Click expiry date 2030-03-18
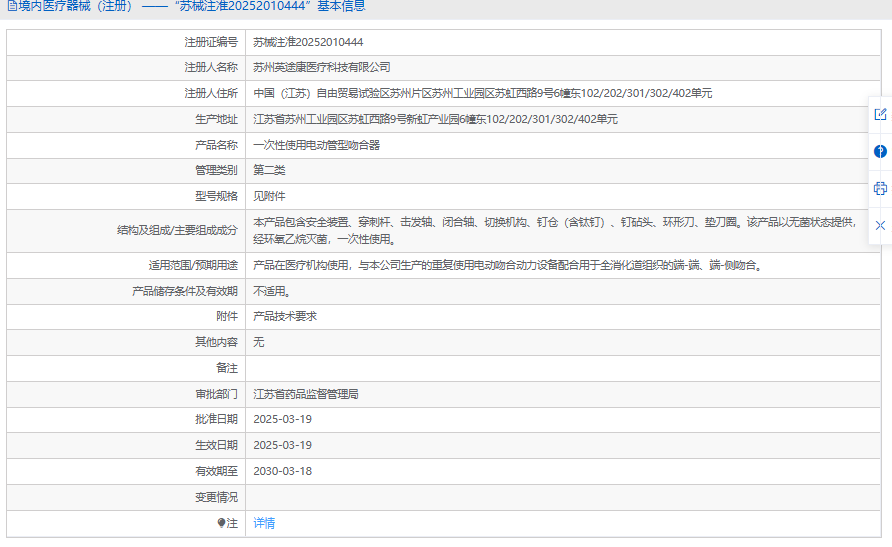Viewport: 892px width, 547px height. [x=282, y=471]
